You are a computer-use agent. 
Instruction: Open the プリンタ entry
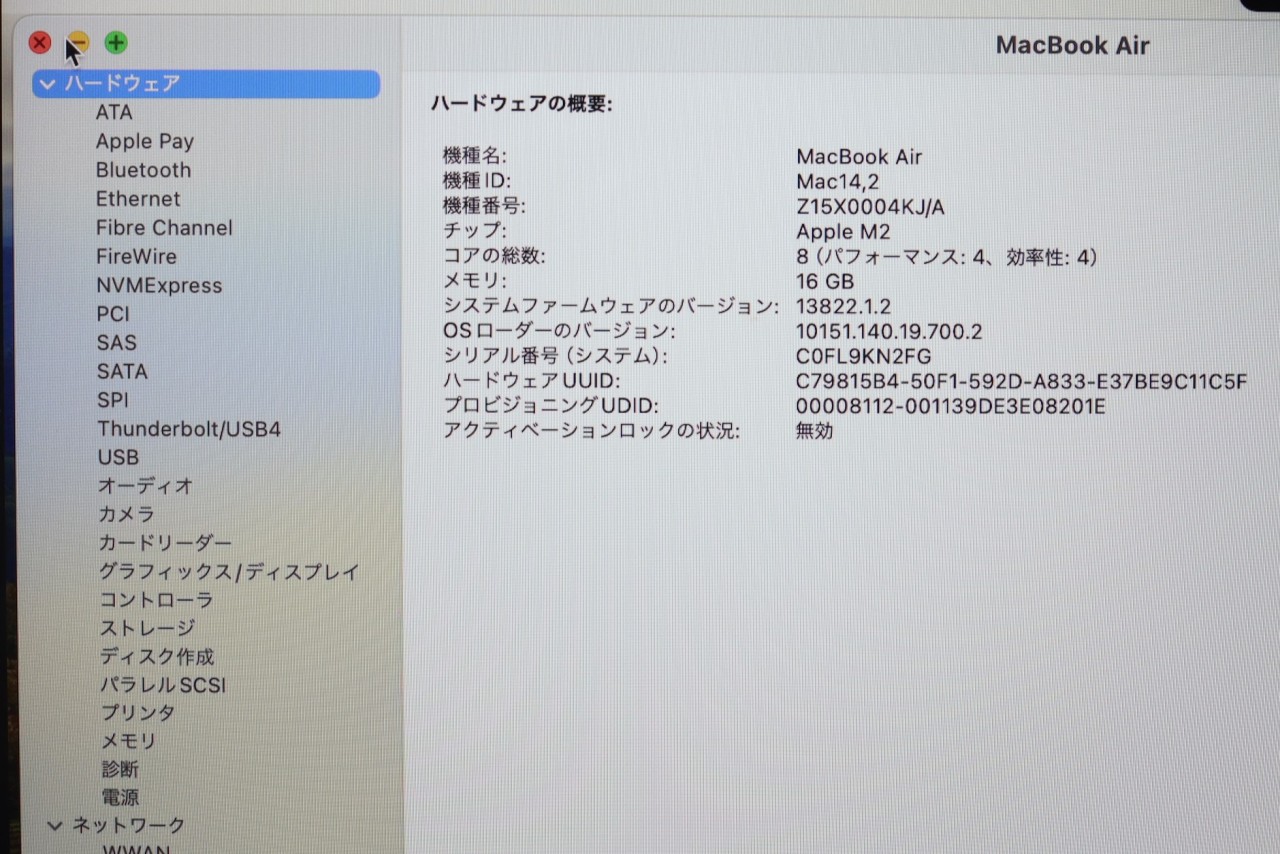point(137,713)
